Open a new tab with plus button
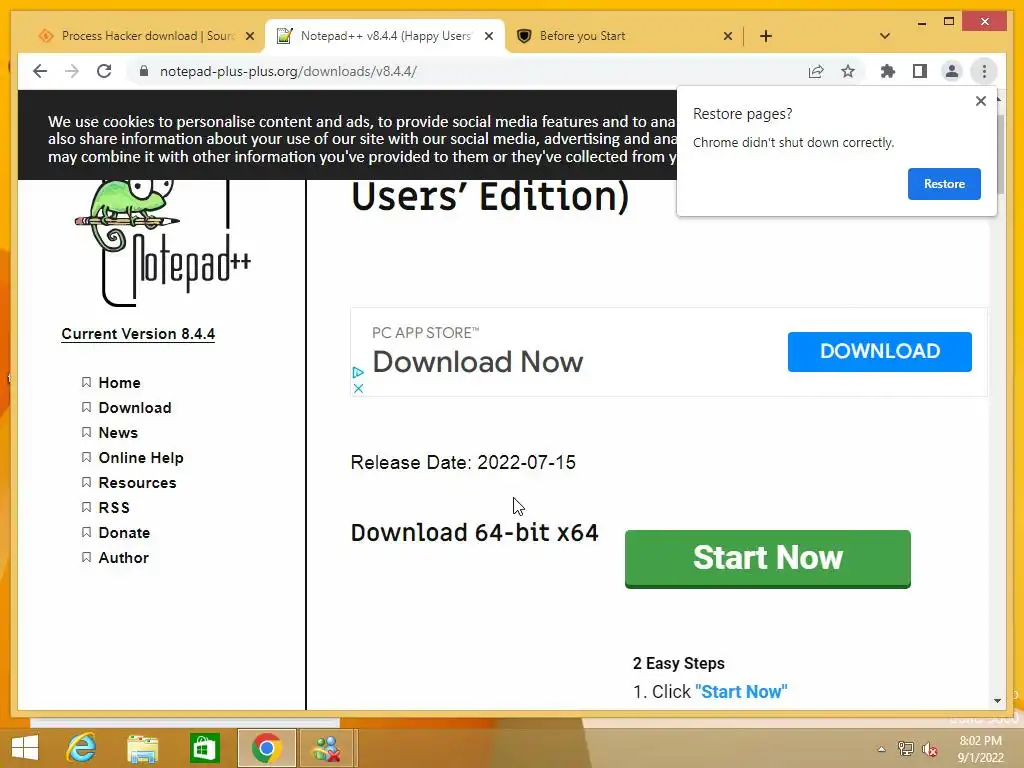 (x=766, y=36)
